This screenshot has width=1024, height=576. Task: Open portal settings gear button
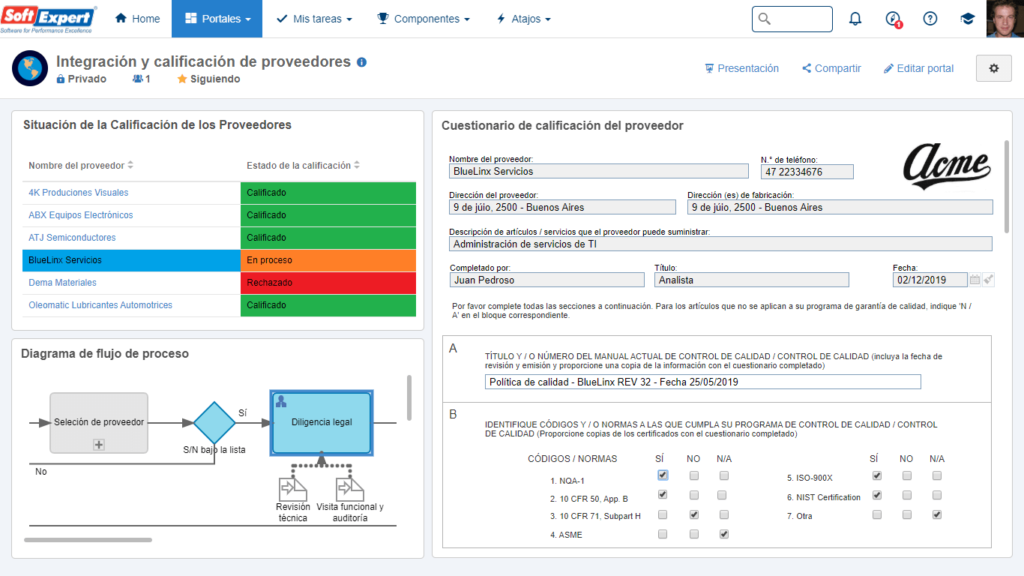pos(993,68)
